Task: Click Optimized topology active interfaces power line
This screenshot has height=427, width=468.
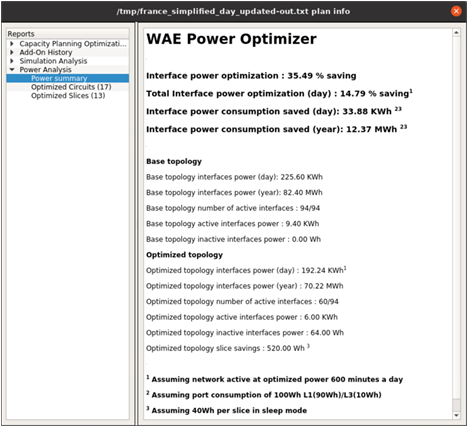Action: [x=242, y=317]
